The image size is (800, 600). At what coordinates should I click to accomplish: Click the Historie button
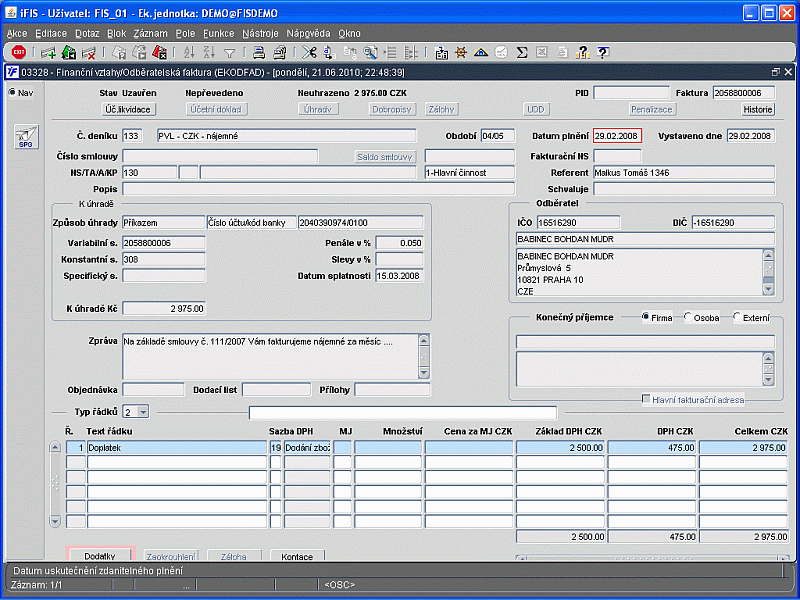point(757,109)
